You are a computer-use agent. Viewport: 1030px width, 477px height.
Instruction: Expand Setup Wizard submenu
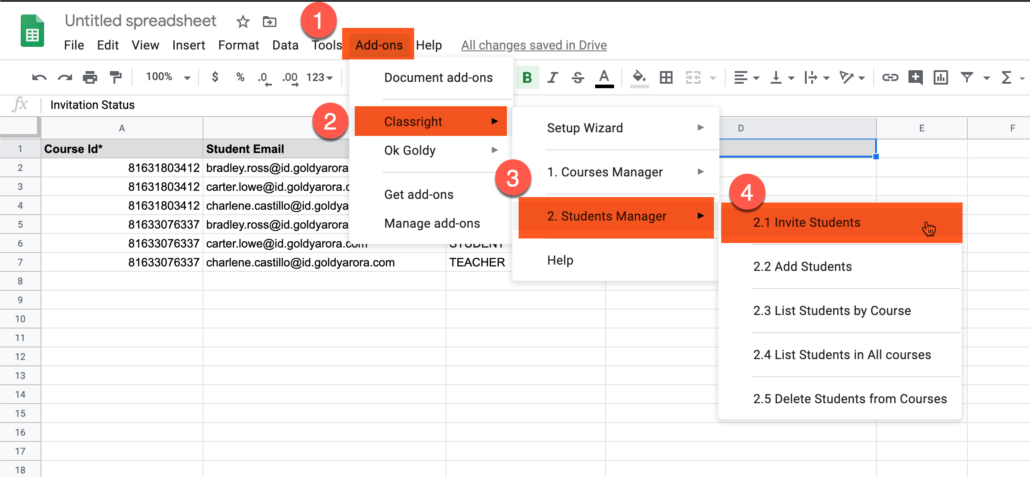(615, 128)
